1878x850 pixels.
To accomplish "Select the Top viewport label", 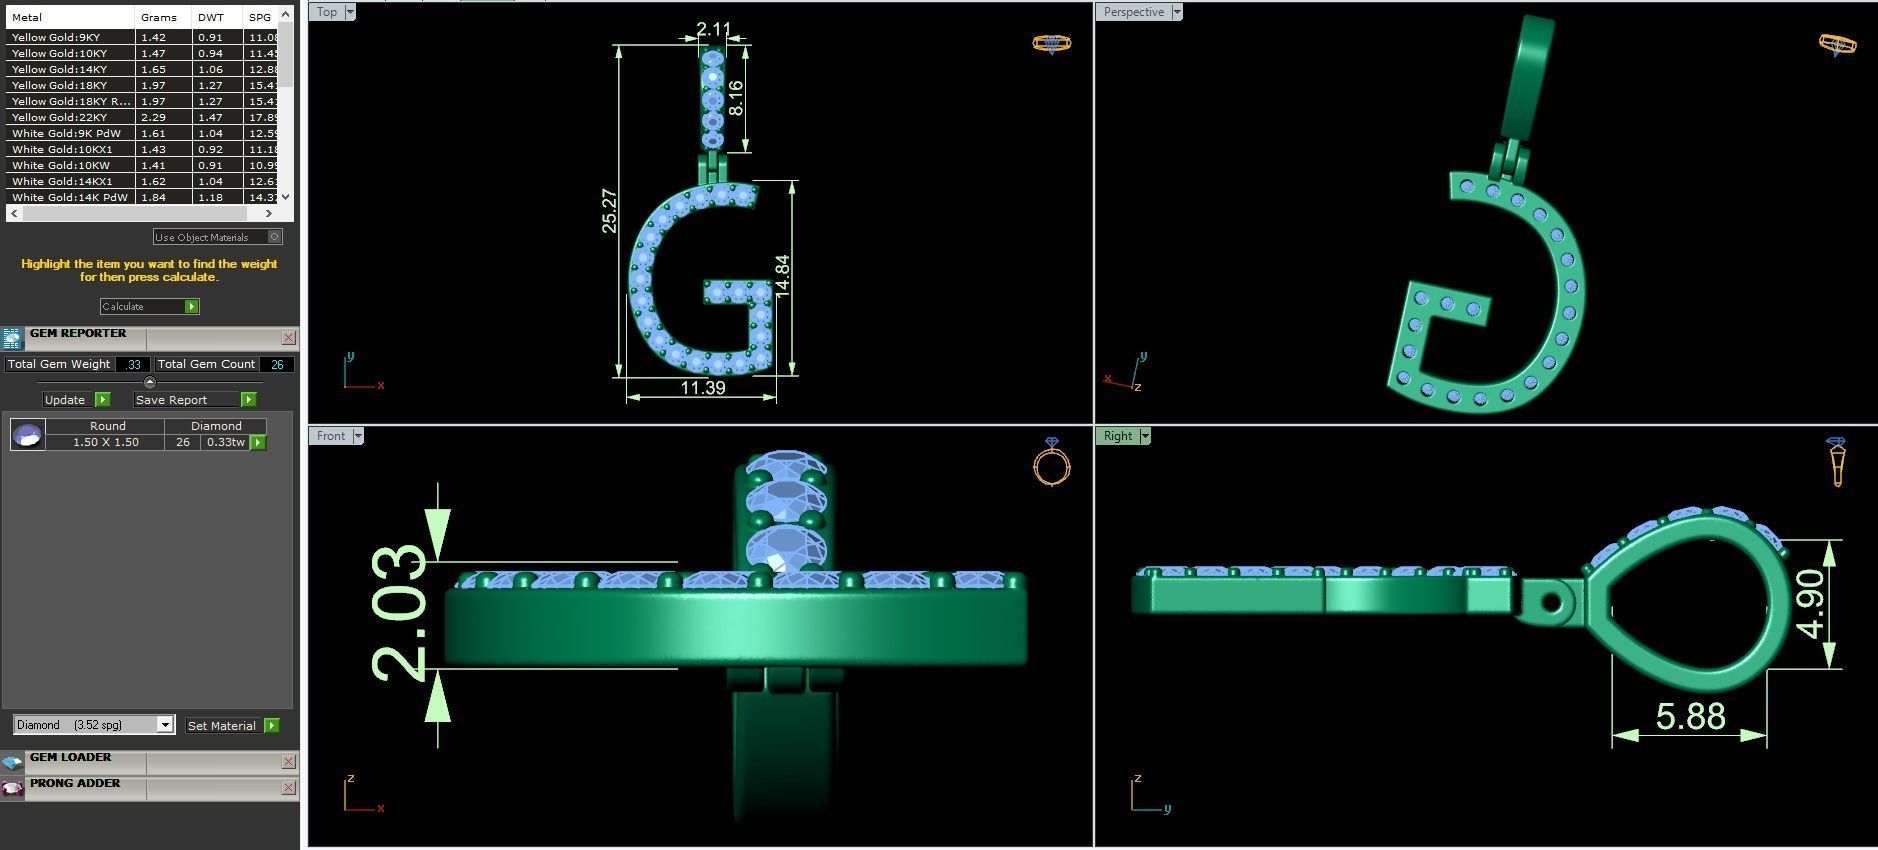I will point(327,12).
